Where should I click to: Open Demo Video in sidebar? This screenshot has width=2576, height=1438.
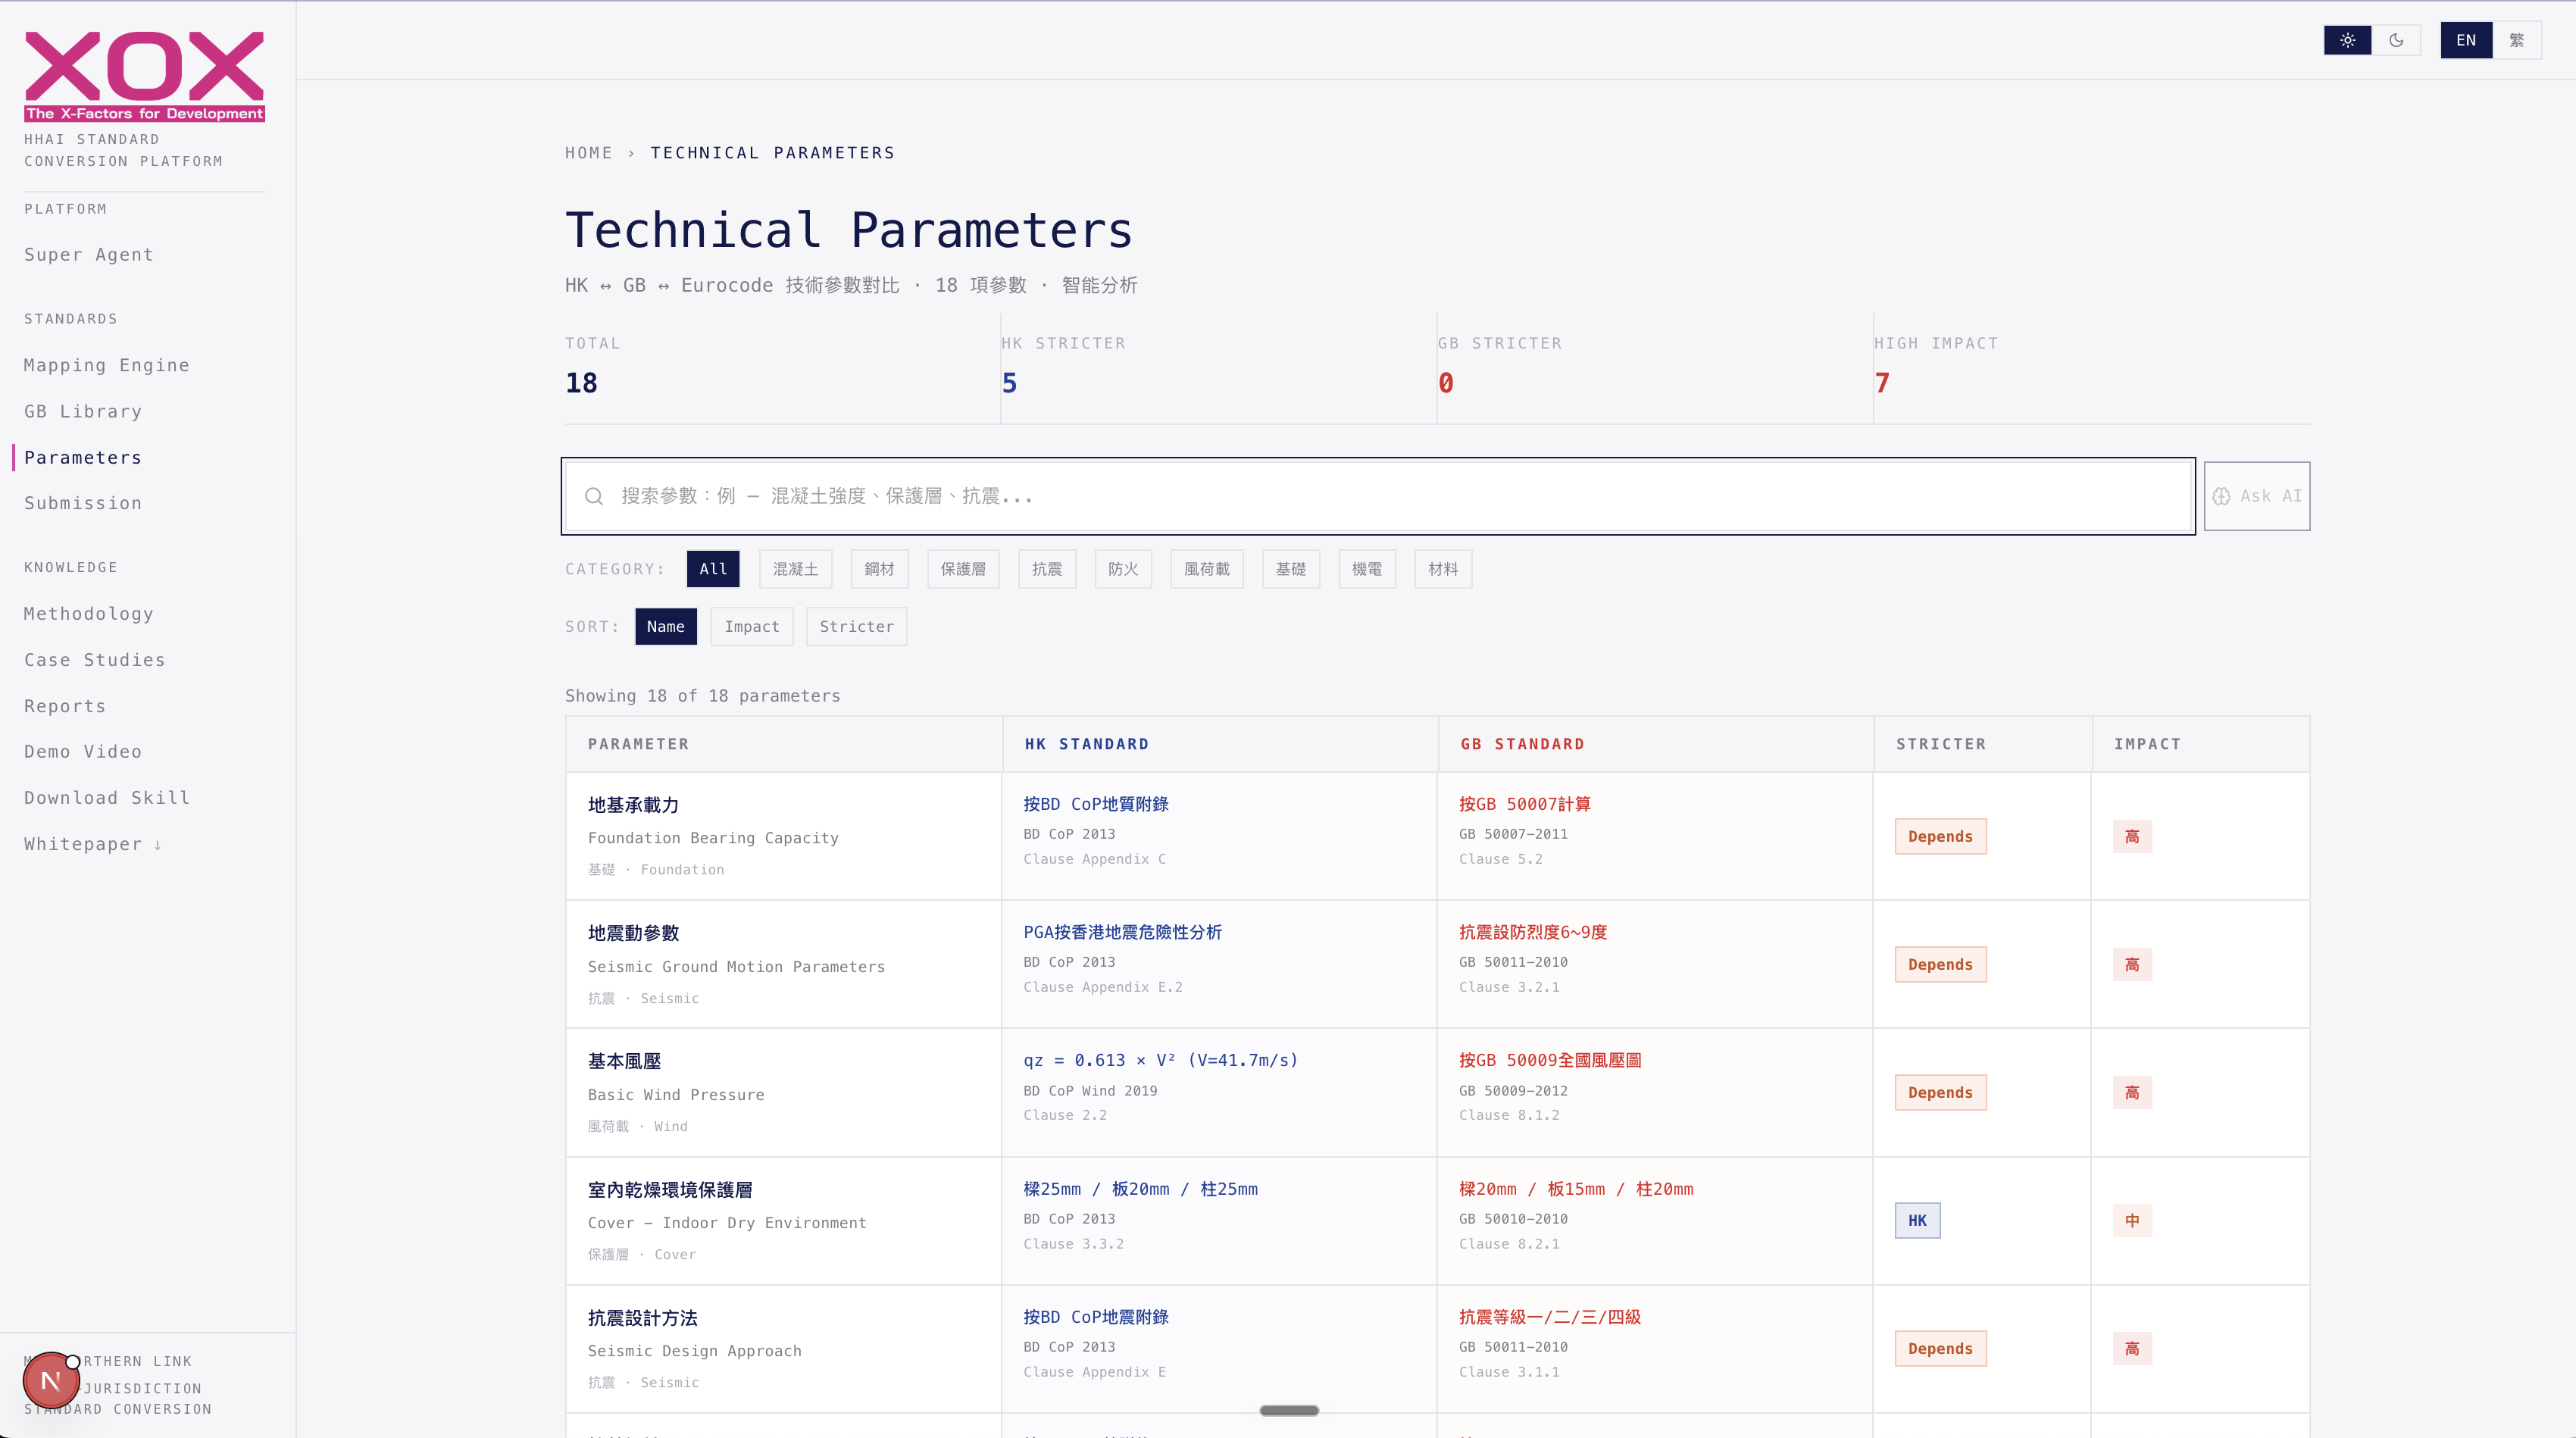(83, 751)
